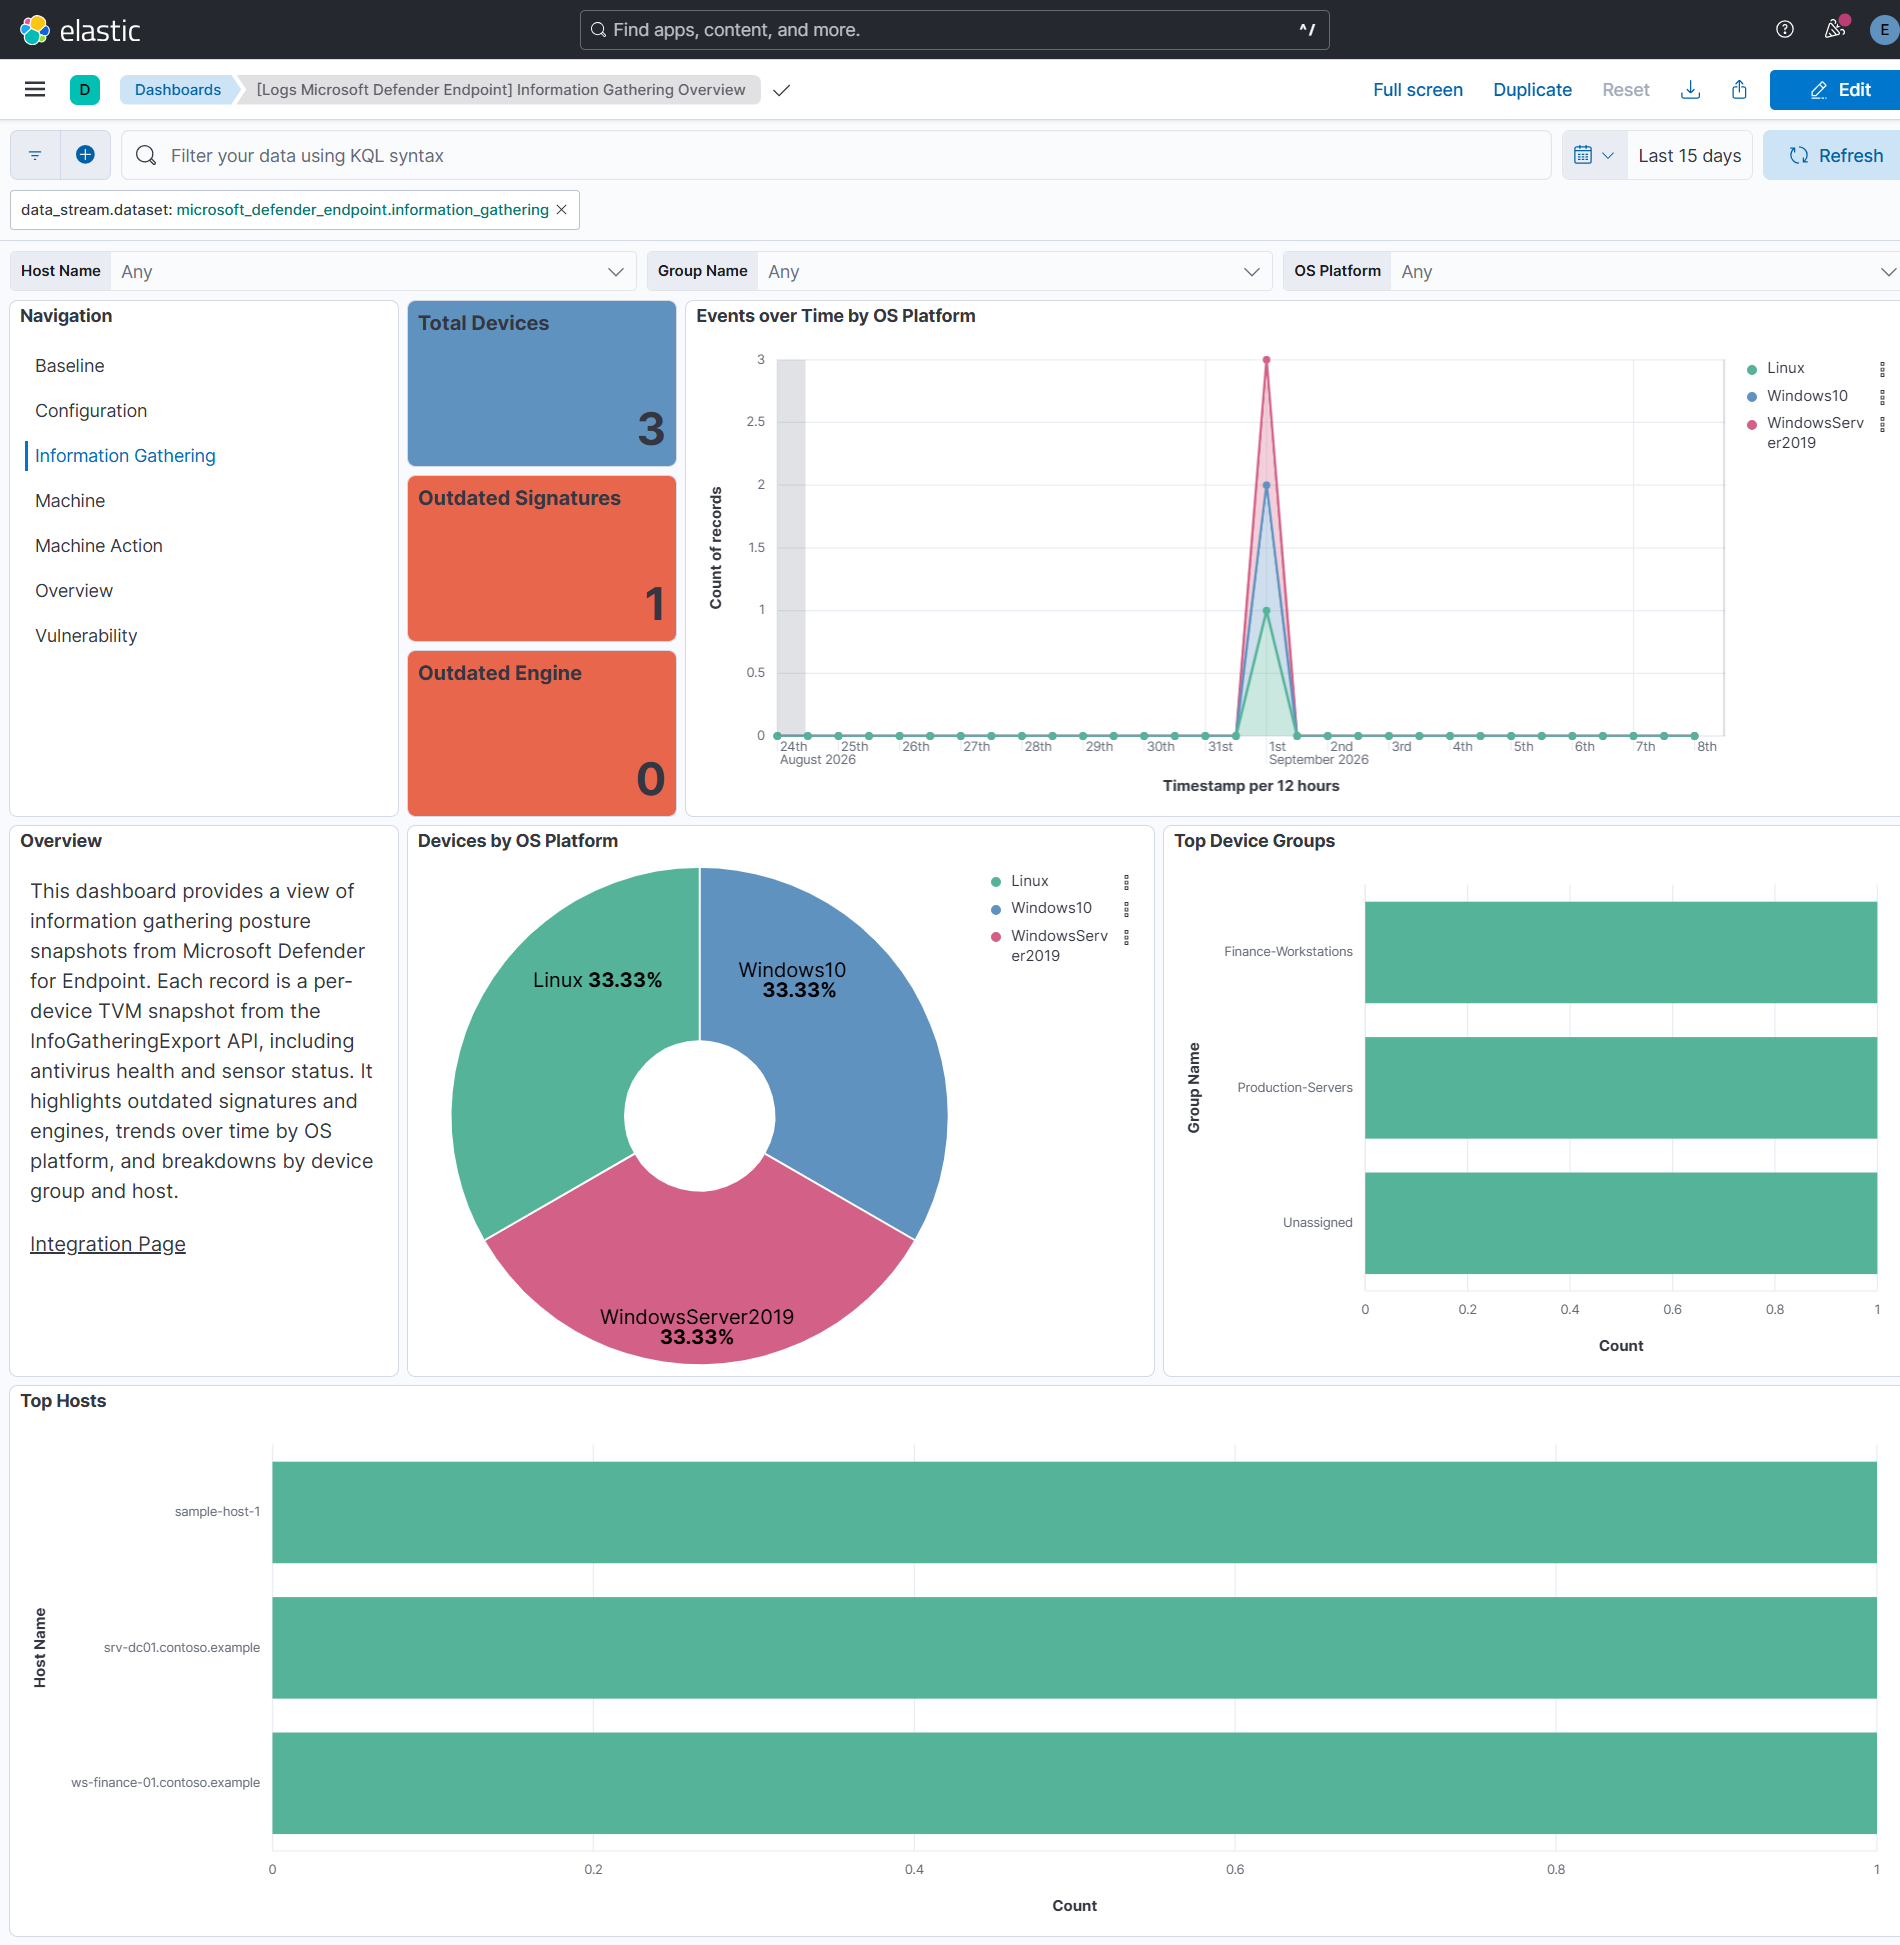1900x1945 pixels.
Task: Open the filter options menu icon
Action: (35, 155)
